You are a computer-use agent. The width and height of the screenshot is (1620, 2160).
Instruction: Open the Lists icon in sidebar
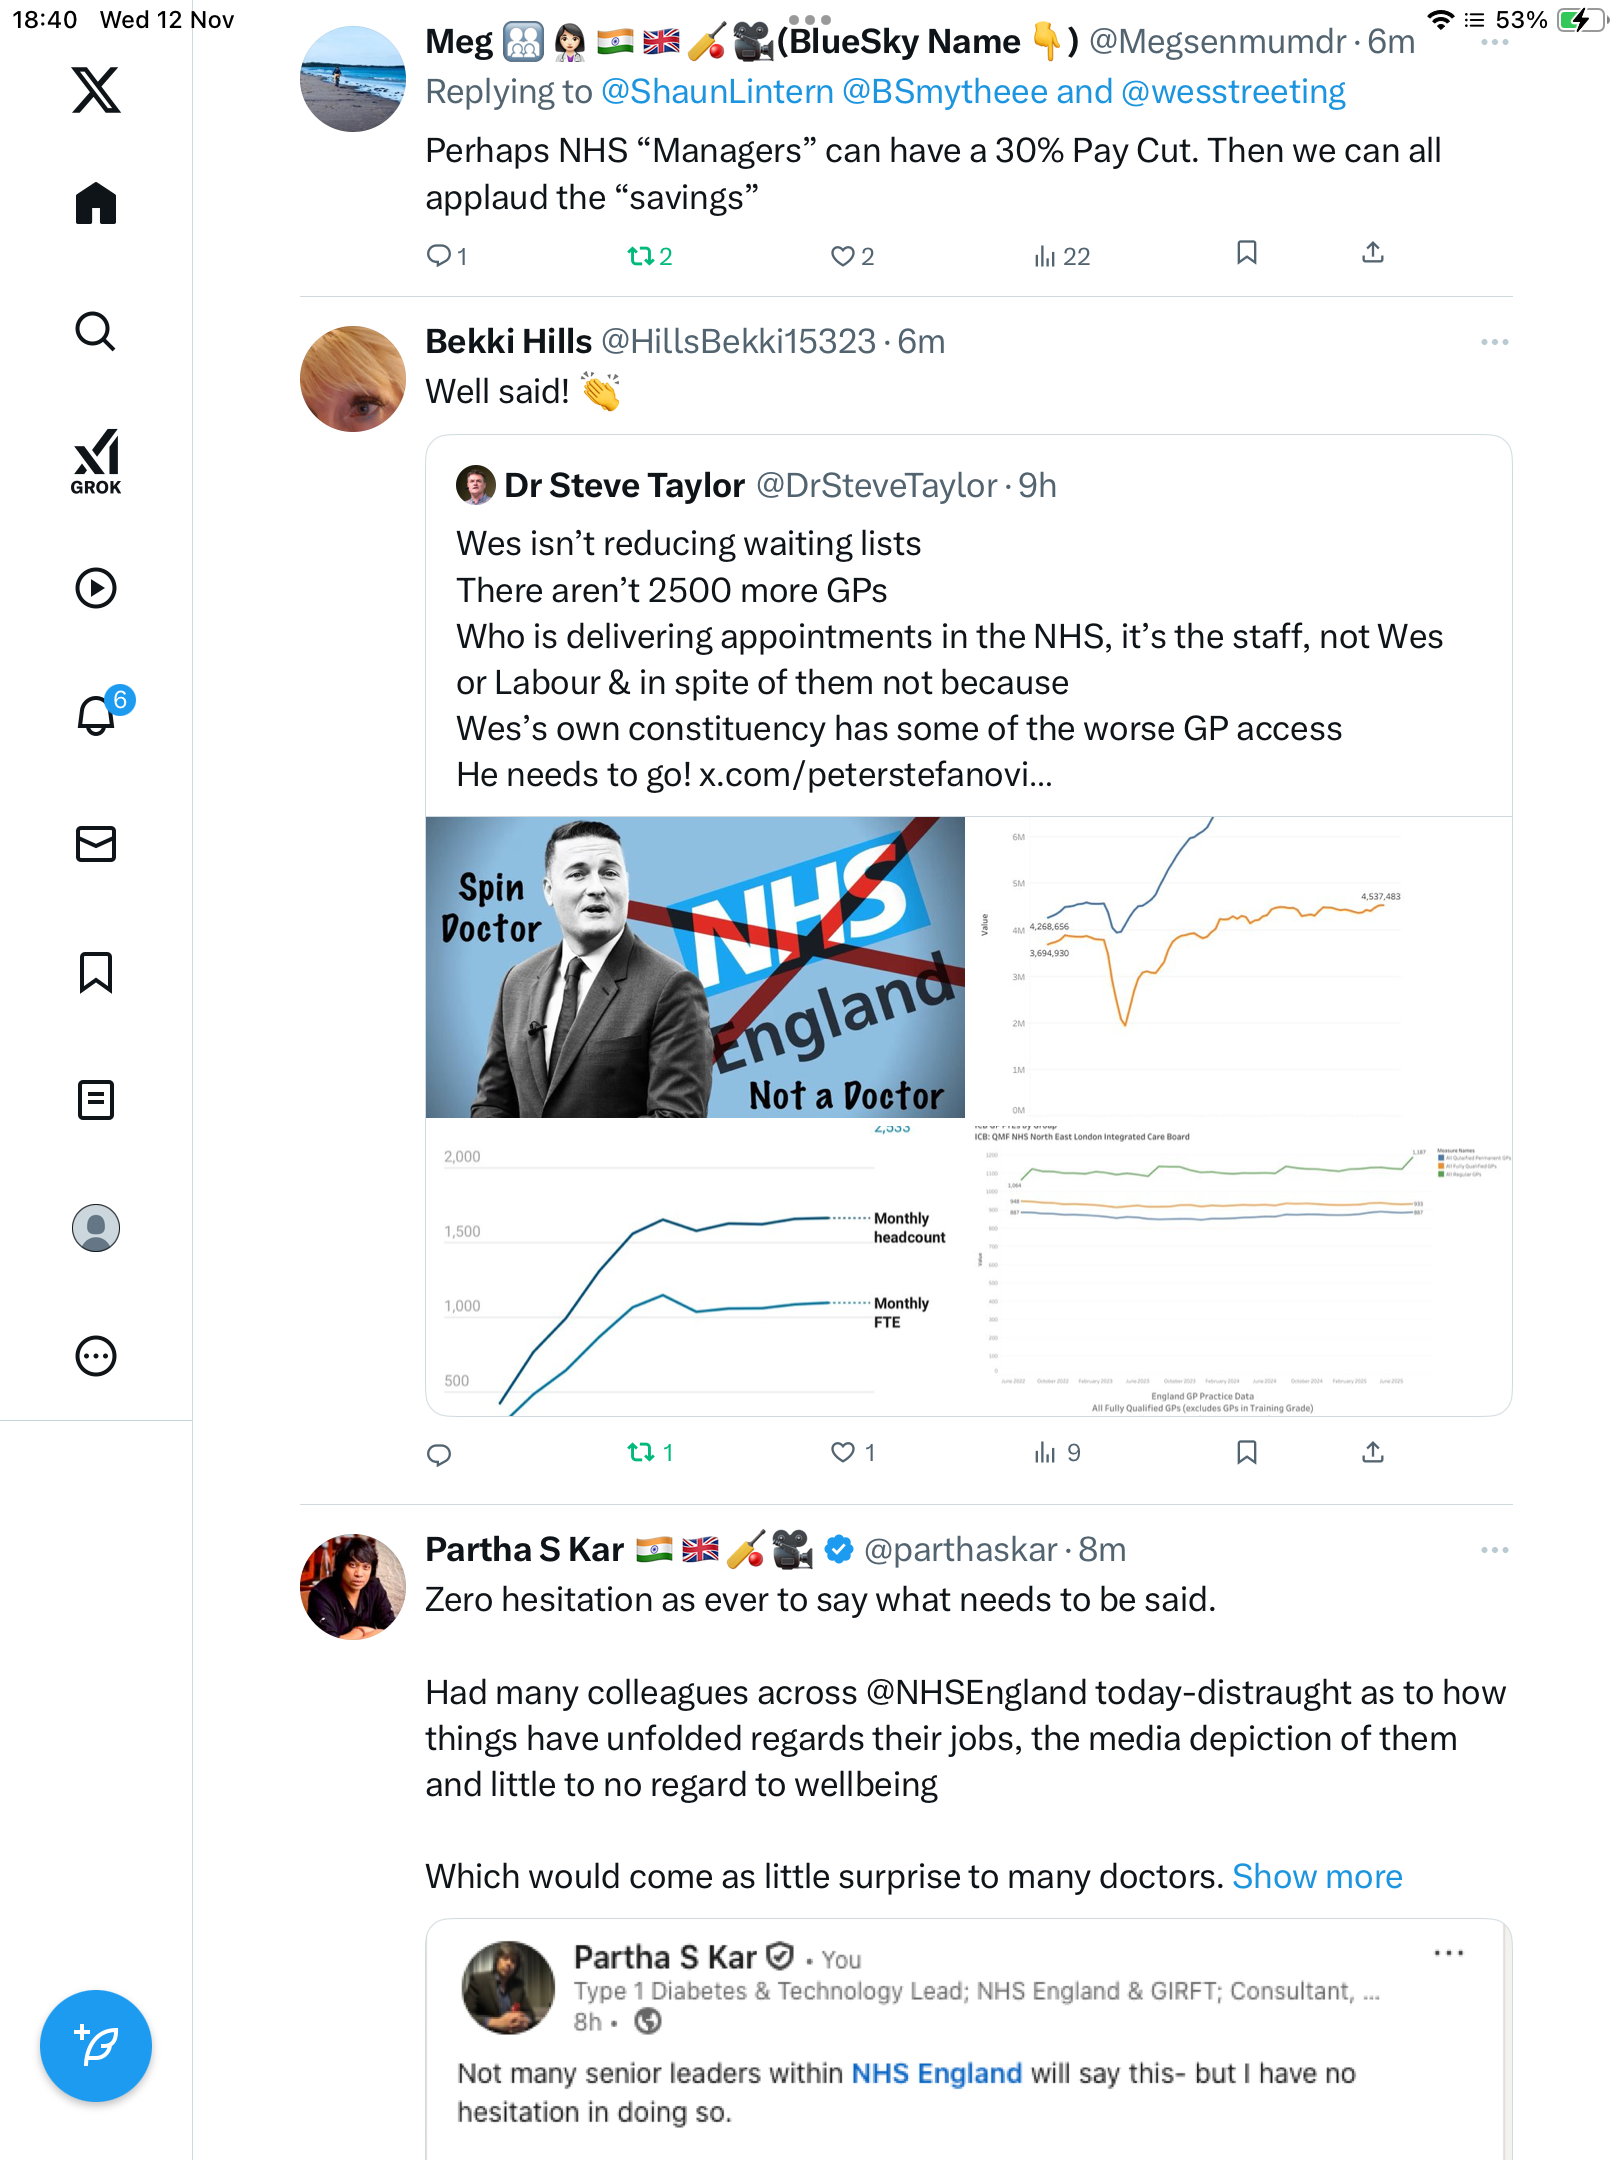click(96, 1100)
